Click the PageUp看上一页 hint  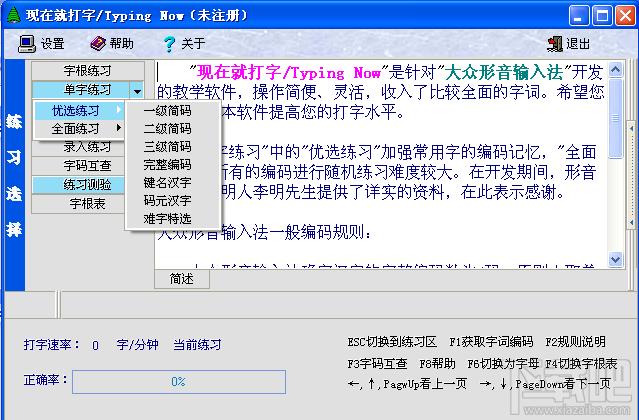pos(407,384)
